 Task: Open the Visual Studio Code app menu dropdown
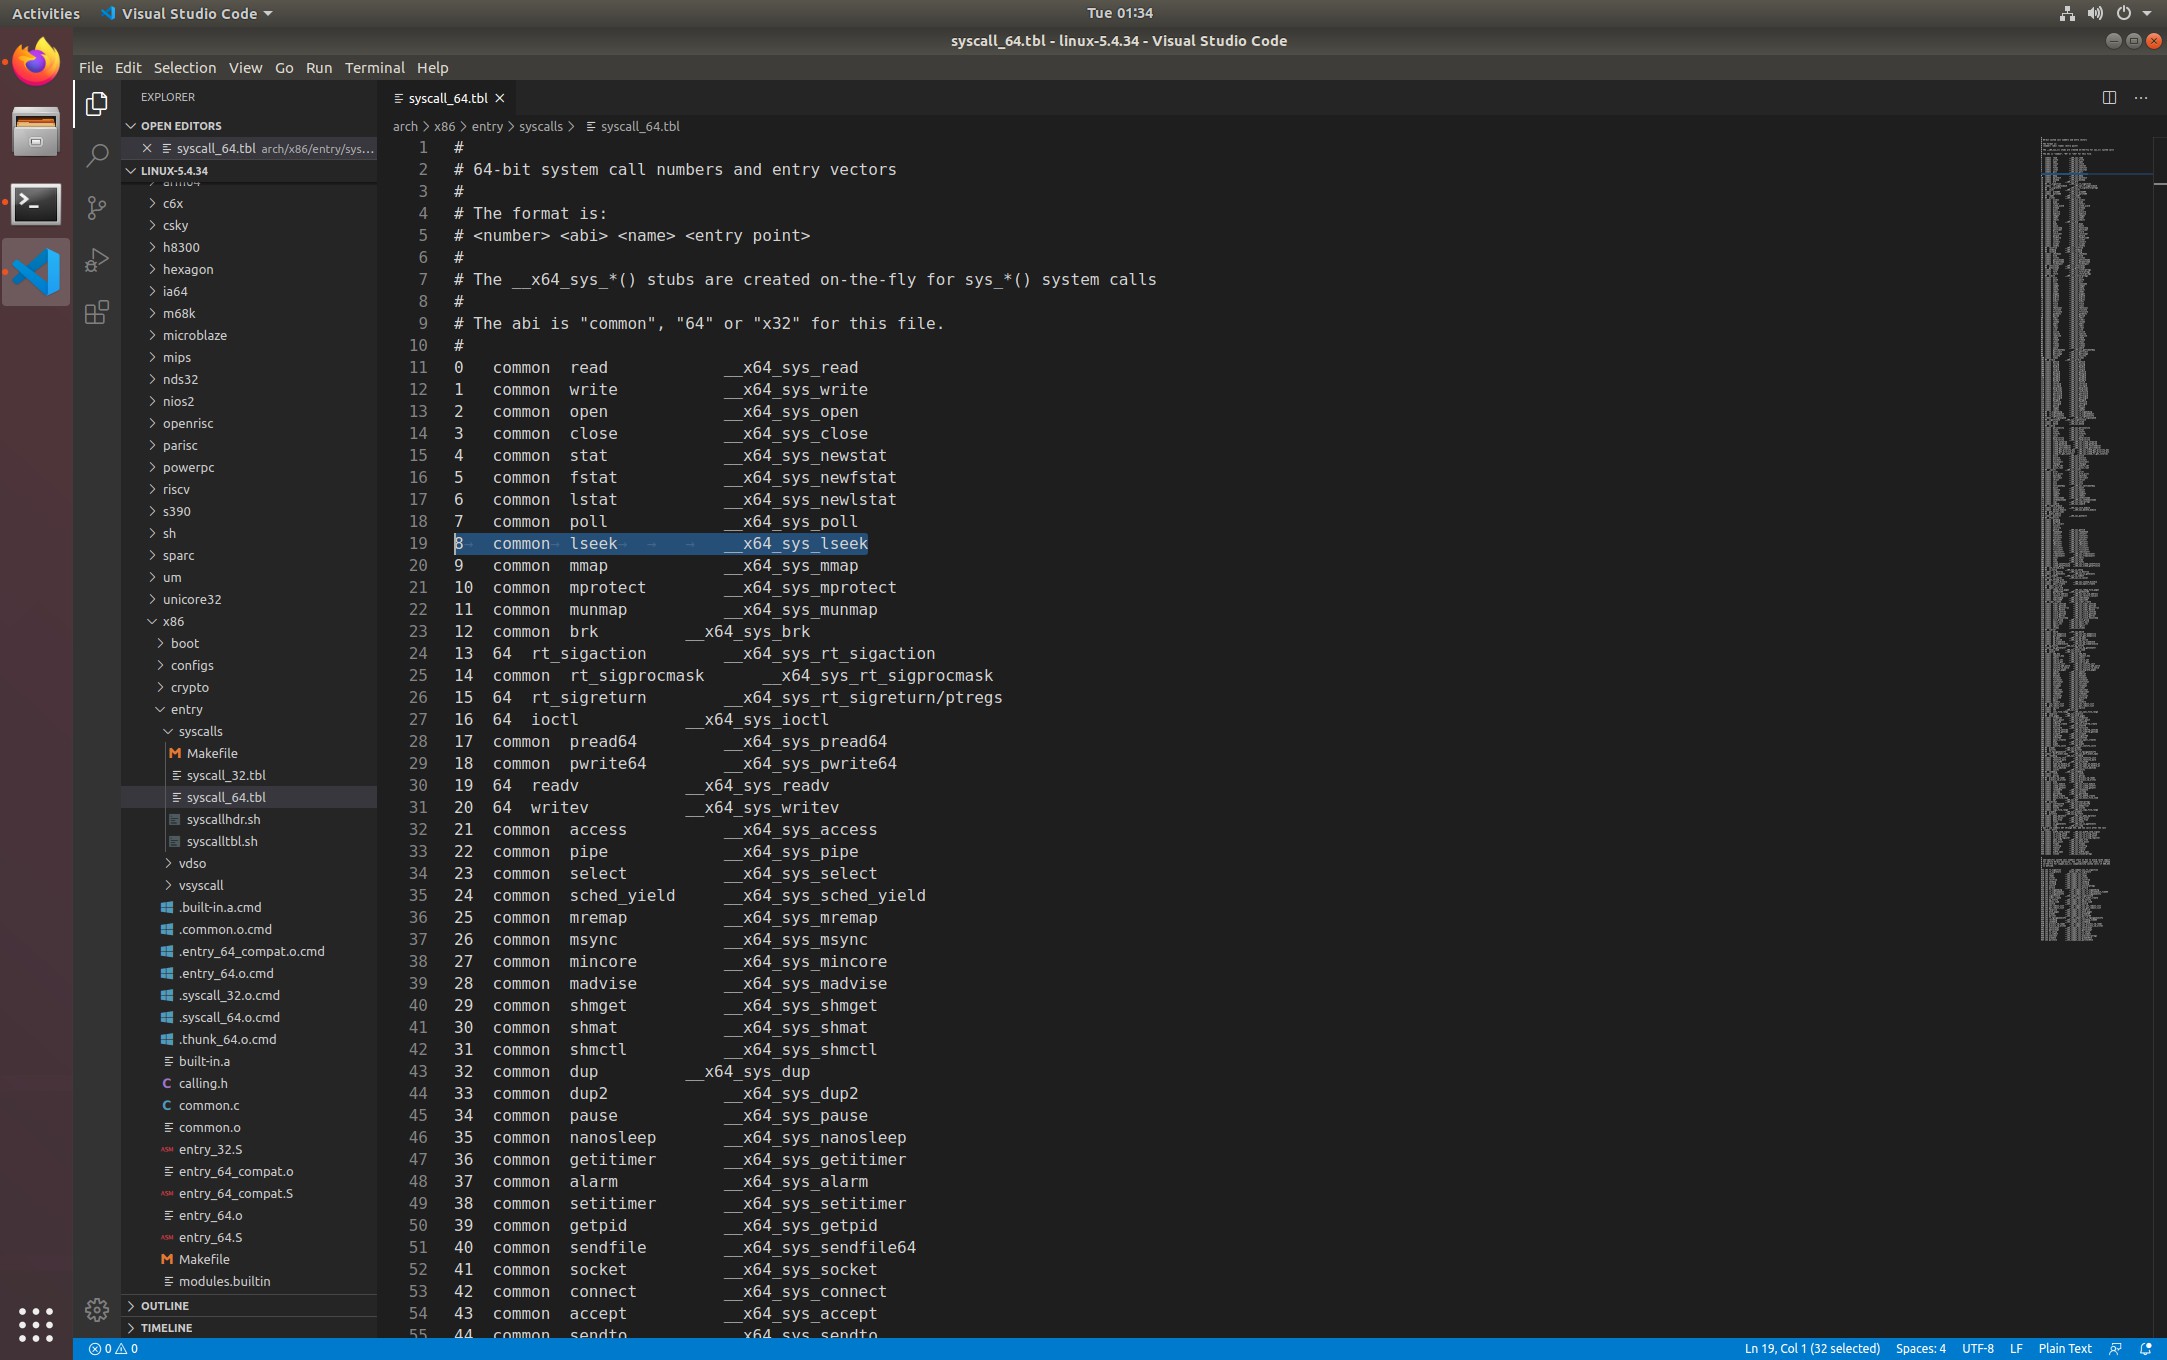(x=187, y=13)
